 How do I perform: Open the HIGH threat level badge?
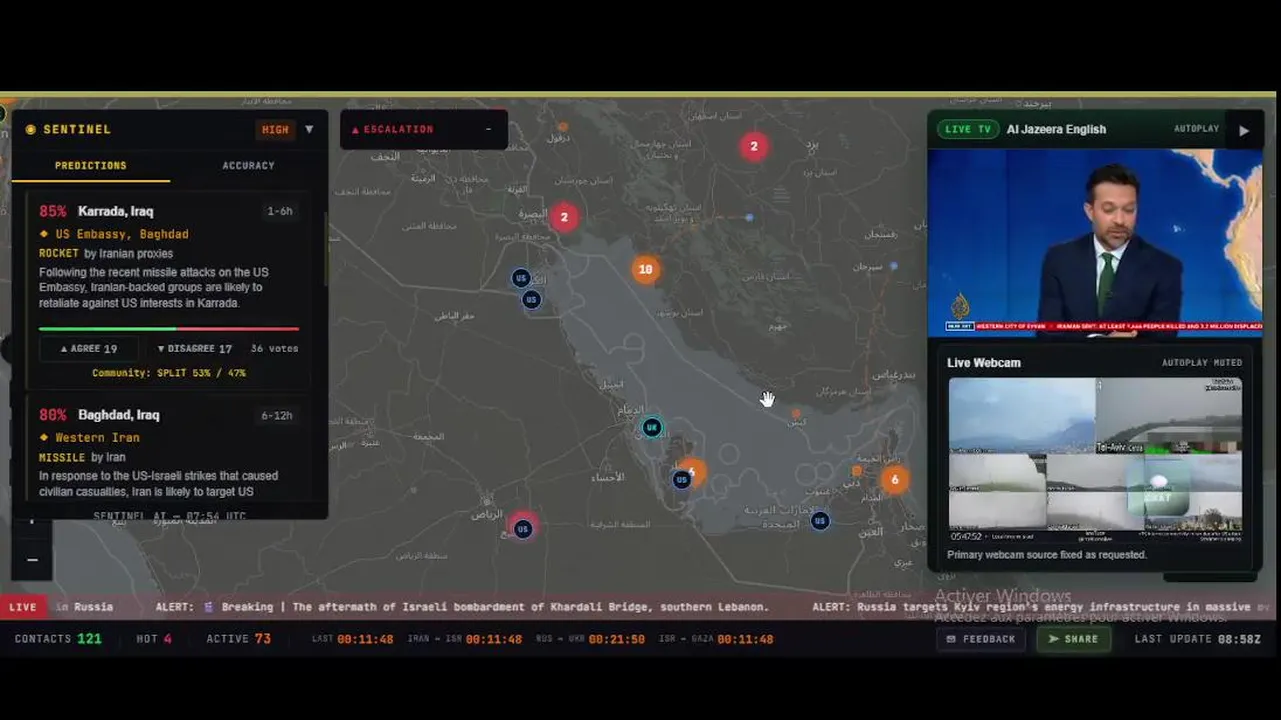[x=275, y=129]
